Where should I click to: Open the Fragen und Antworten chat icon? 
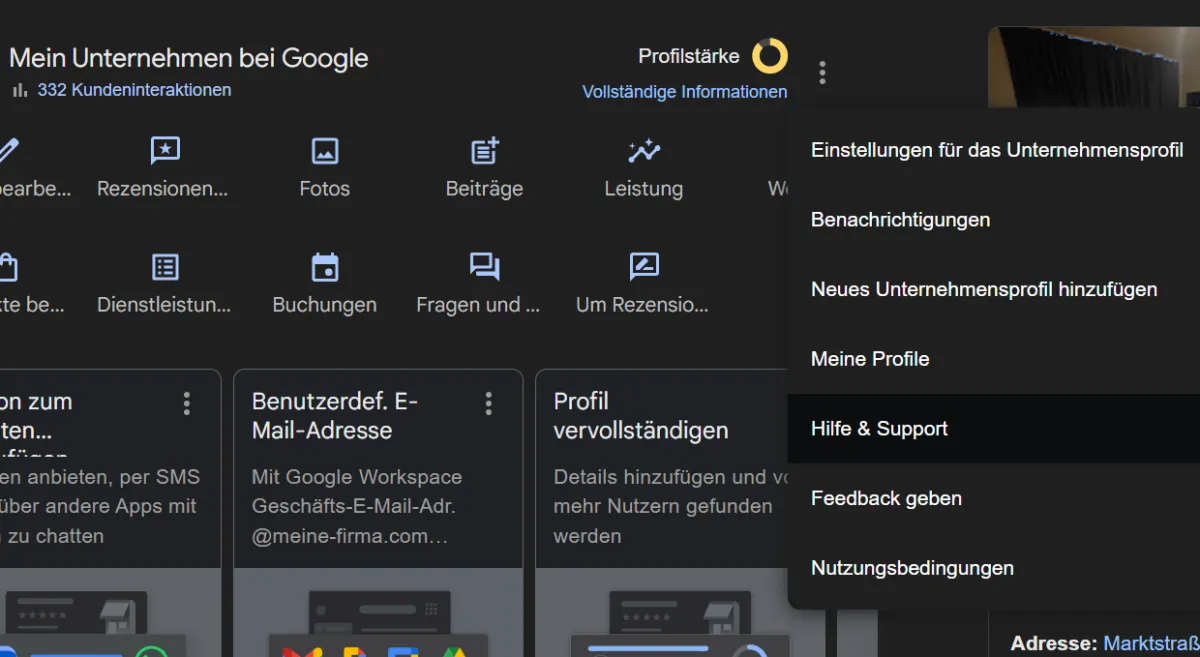click(484, 267)
